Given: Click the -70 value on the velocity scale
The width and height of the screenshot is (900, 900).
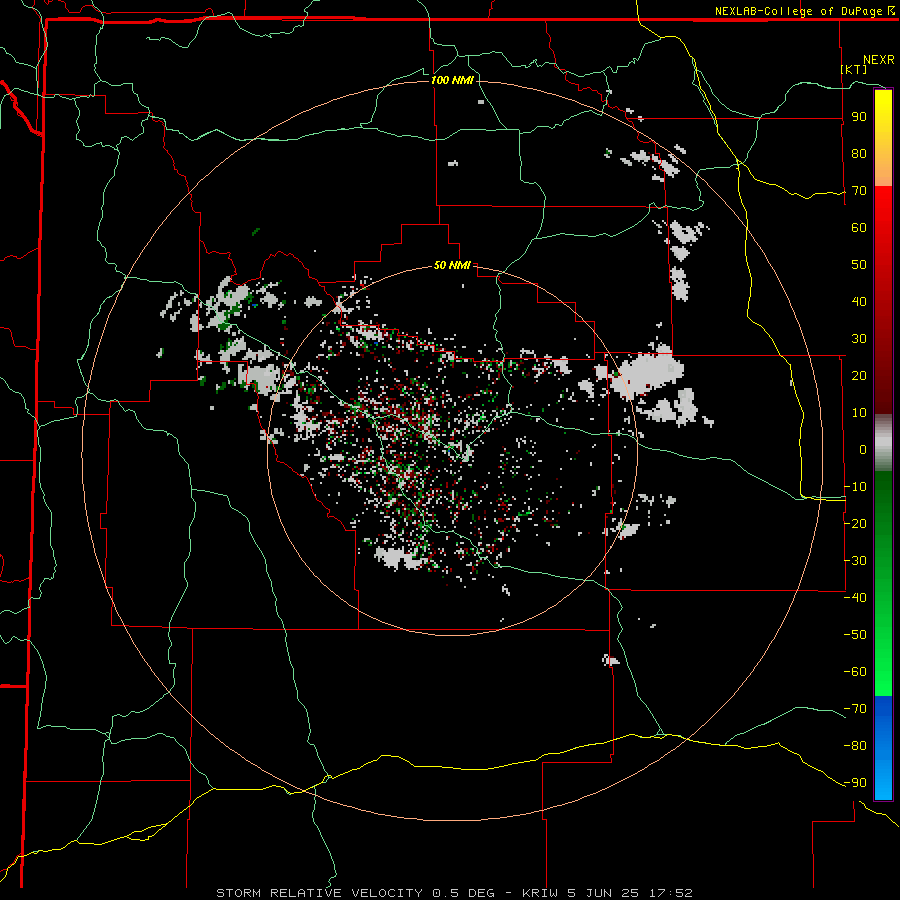Looking at the screenshot, I should tap(855, 709).
